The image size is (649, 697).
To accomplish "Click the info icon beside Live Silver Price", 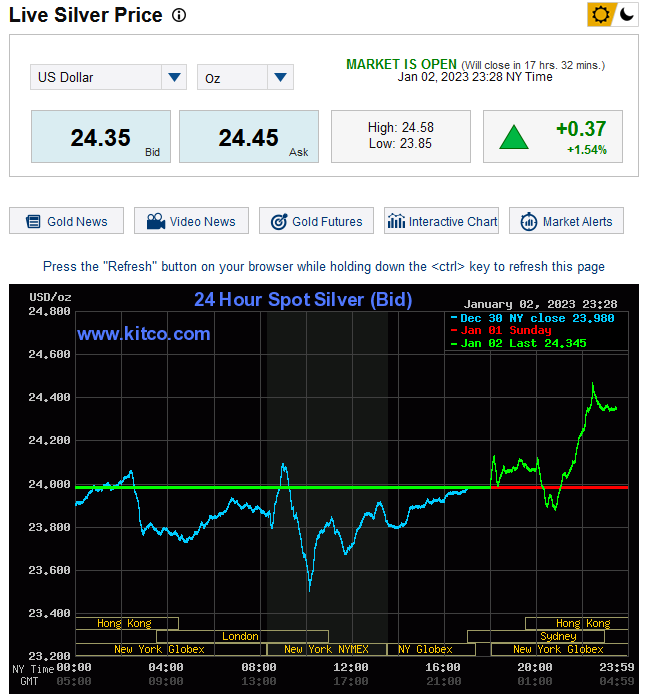I will tap(179, 16).
